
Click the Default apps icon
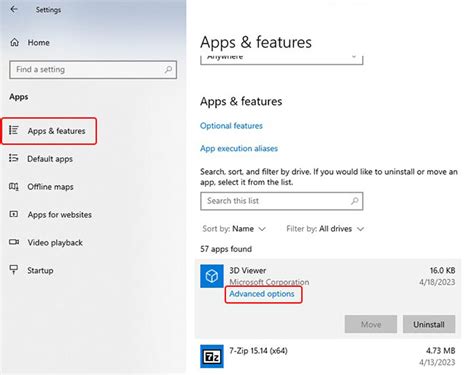coord(14,158)
